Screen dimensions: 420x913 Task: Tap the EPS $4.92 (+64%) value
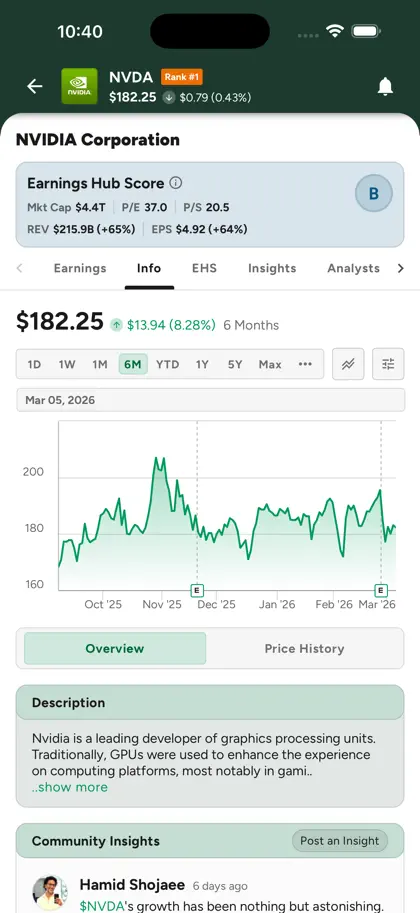click(x=199, y=229)
